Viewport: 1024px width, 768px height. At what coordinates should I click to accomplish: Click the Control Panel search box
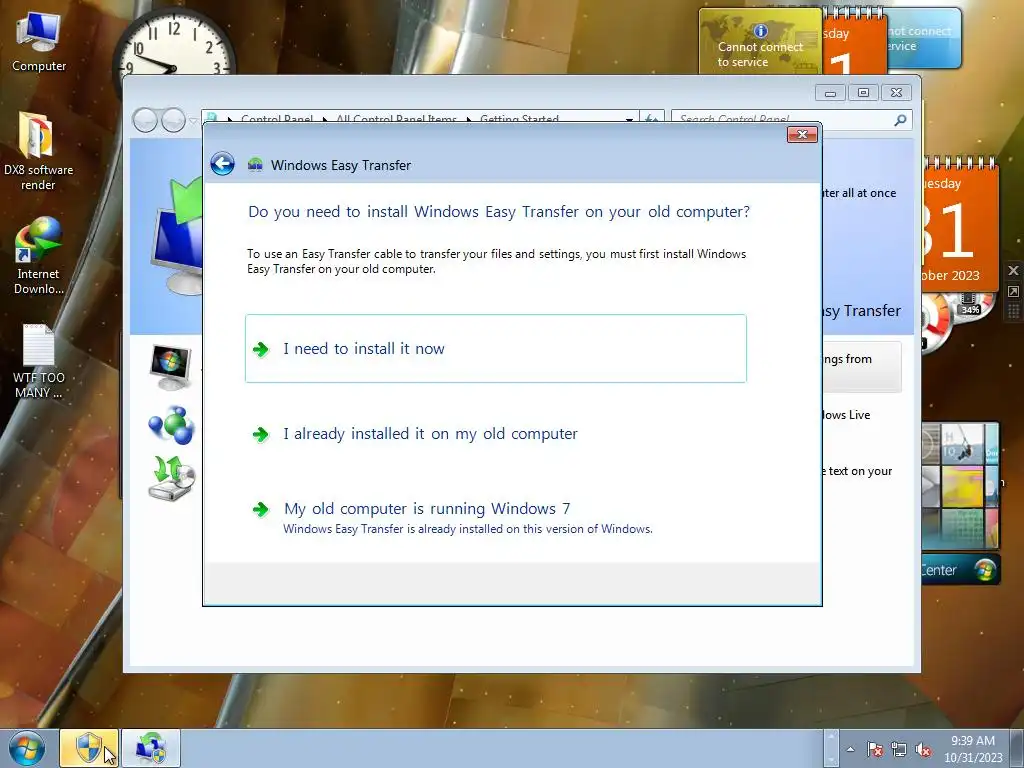pos(782,120)
